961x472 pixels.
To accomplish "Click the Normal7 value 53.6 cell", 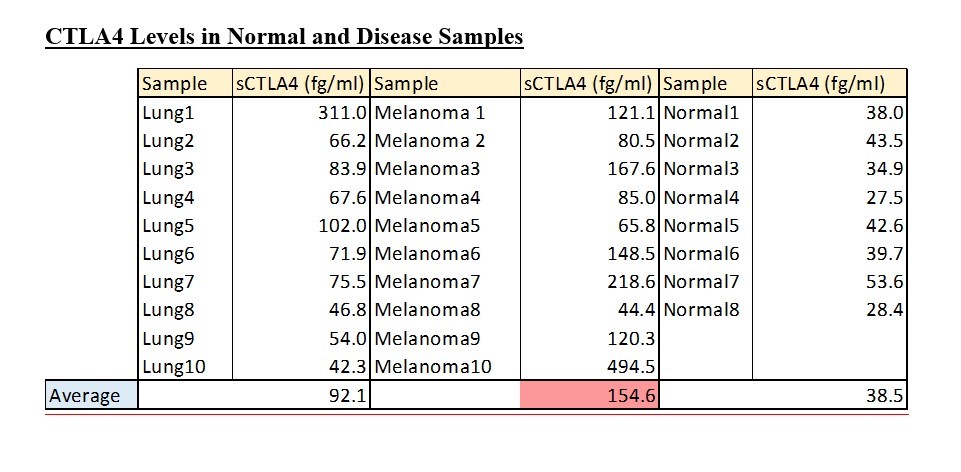I will [x=830, y=282].
